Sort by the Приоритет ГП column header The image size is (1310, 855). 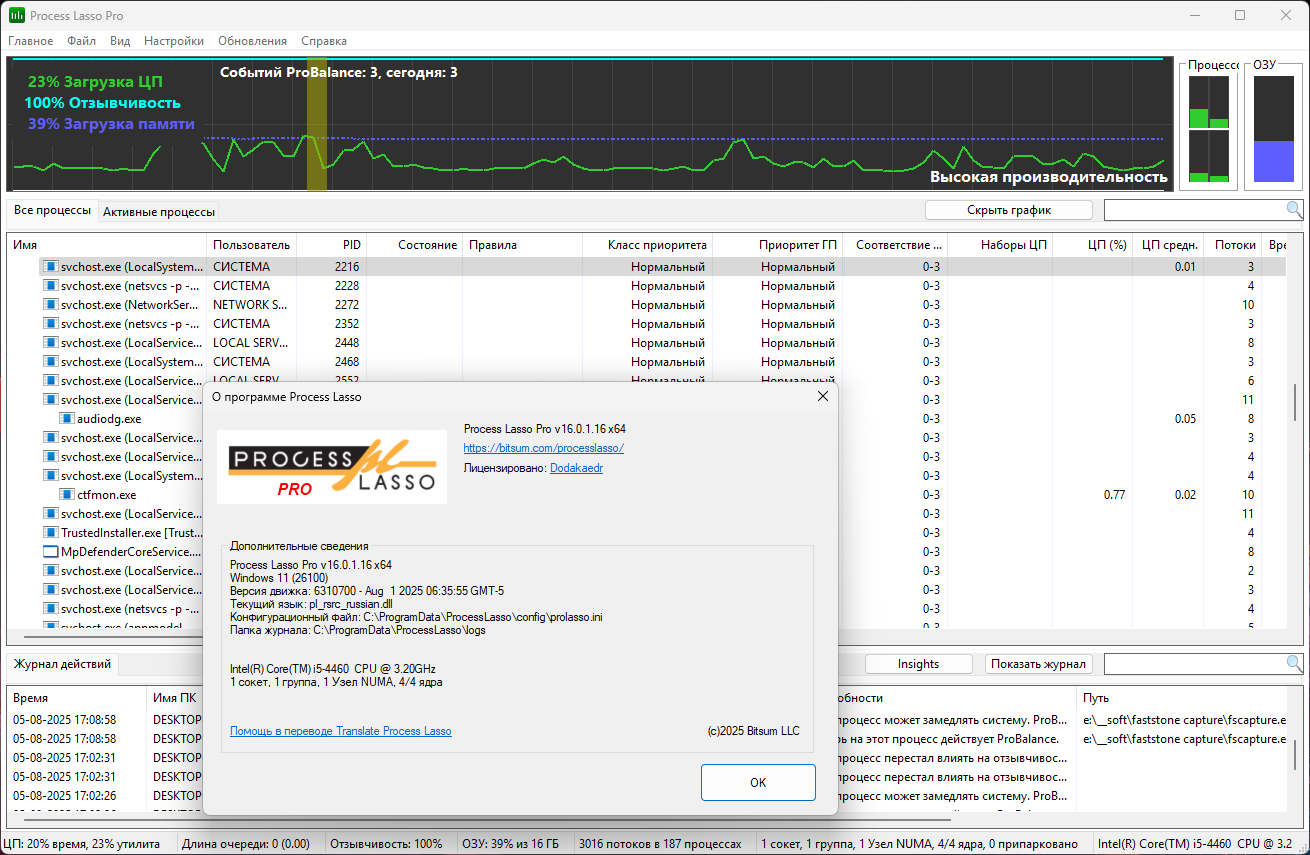pyautogui.click(x=777, y=245)
